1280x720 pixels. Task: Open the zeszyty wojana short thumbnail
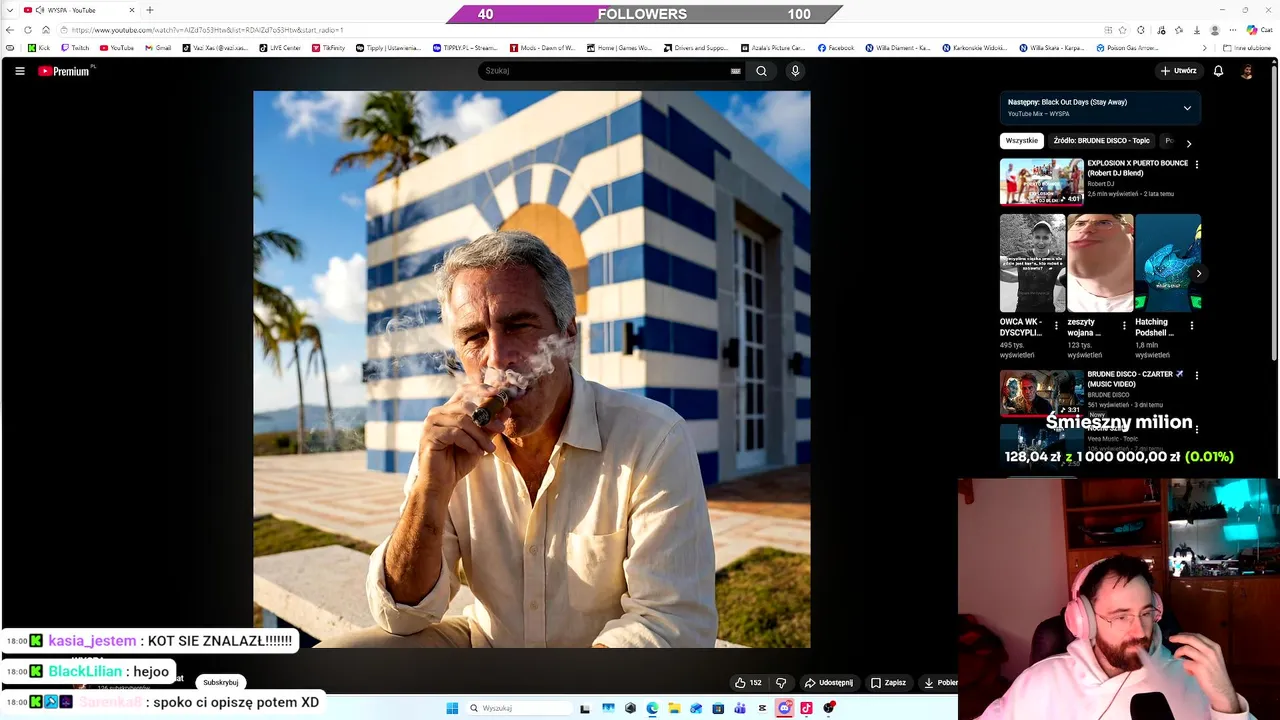click(x=1100, y=263)
